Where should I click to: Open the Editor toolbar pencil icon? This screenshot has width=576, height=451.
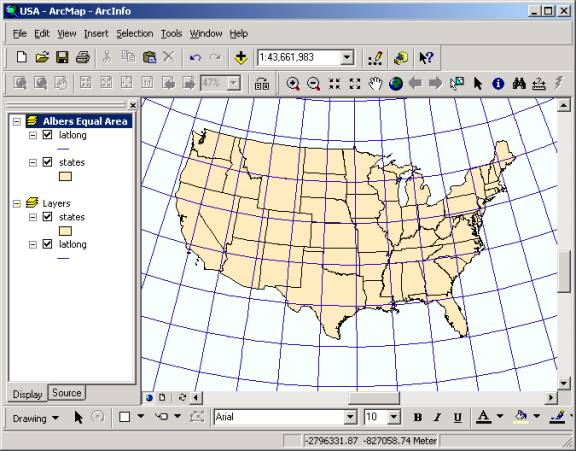click(375, 58)
